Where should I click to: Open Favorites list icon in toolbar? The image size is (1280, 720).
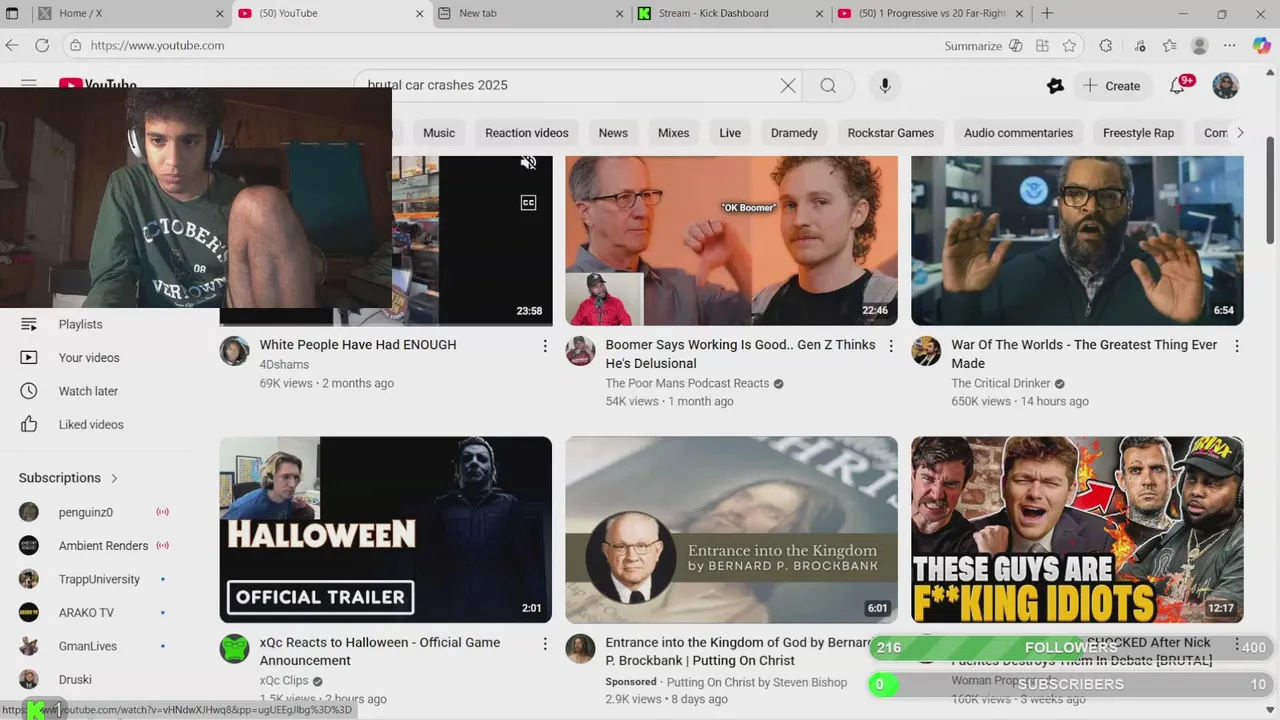1170,46
